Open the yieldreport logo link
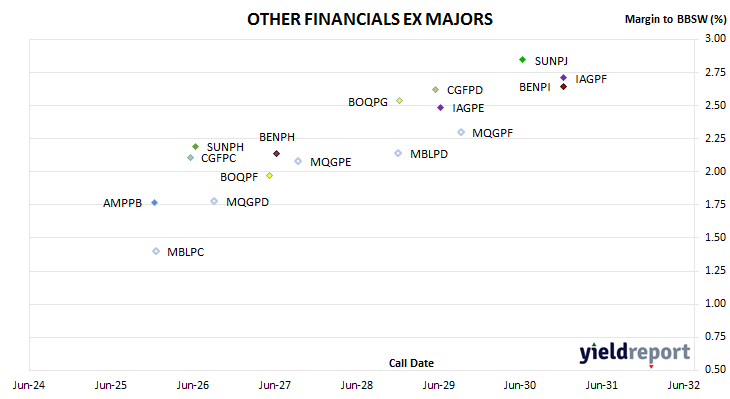The width and height of the screenshot is (730, 399). (x=635, y=353)
